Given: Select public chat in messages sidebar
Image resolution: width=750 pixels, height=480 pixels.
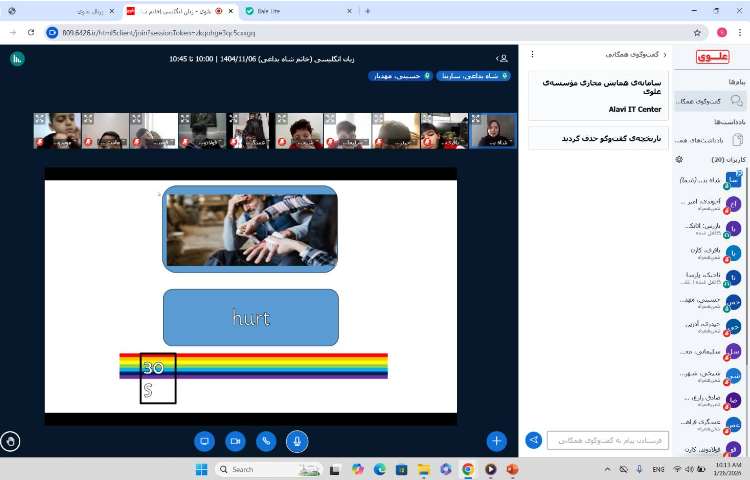Looking at the screenshot, I should [x=709, y=100].
